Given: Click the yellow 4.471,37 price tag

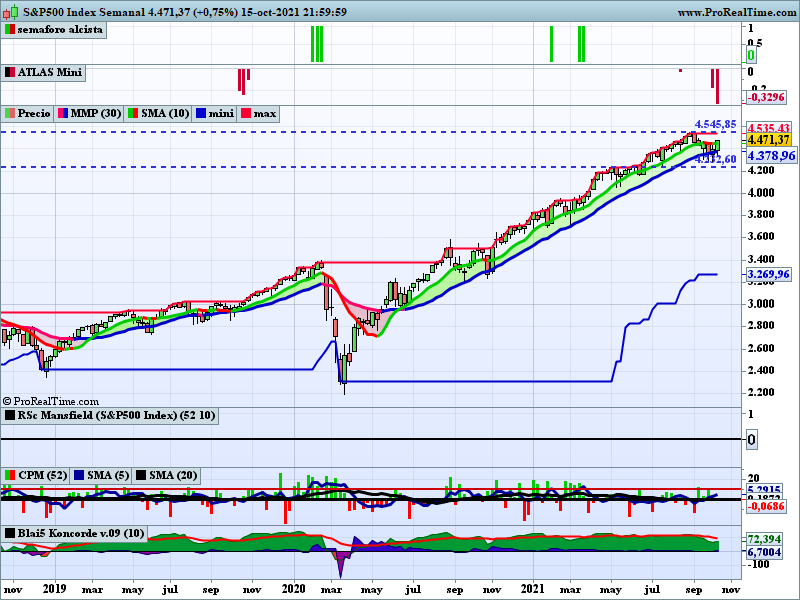Looking at the screenshot, I should pyautogui.click(x=768, y=140).
